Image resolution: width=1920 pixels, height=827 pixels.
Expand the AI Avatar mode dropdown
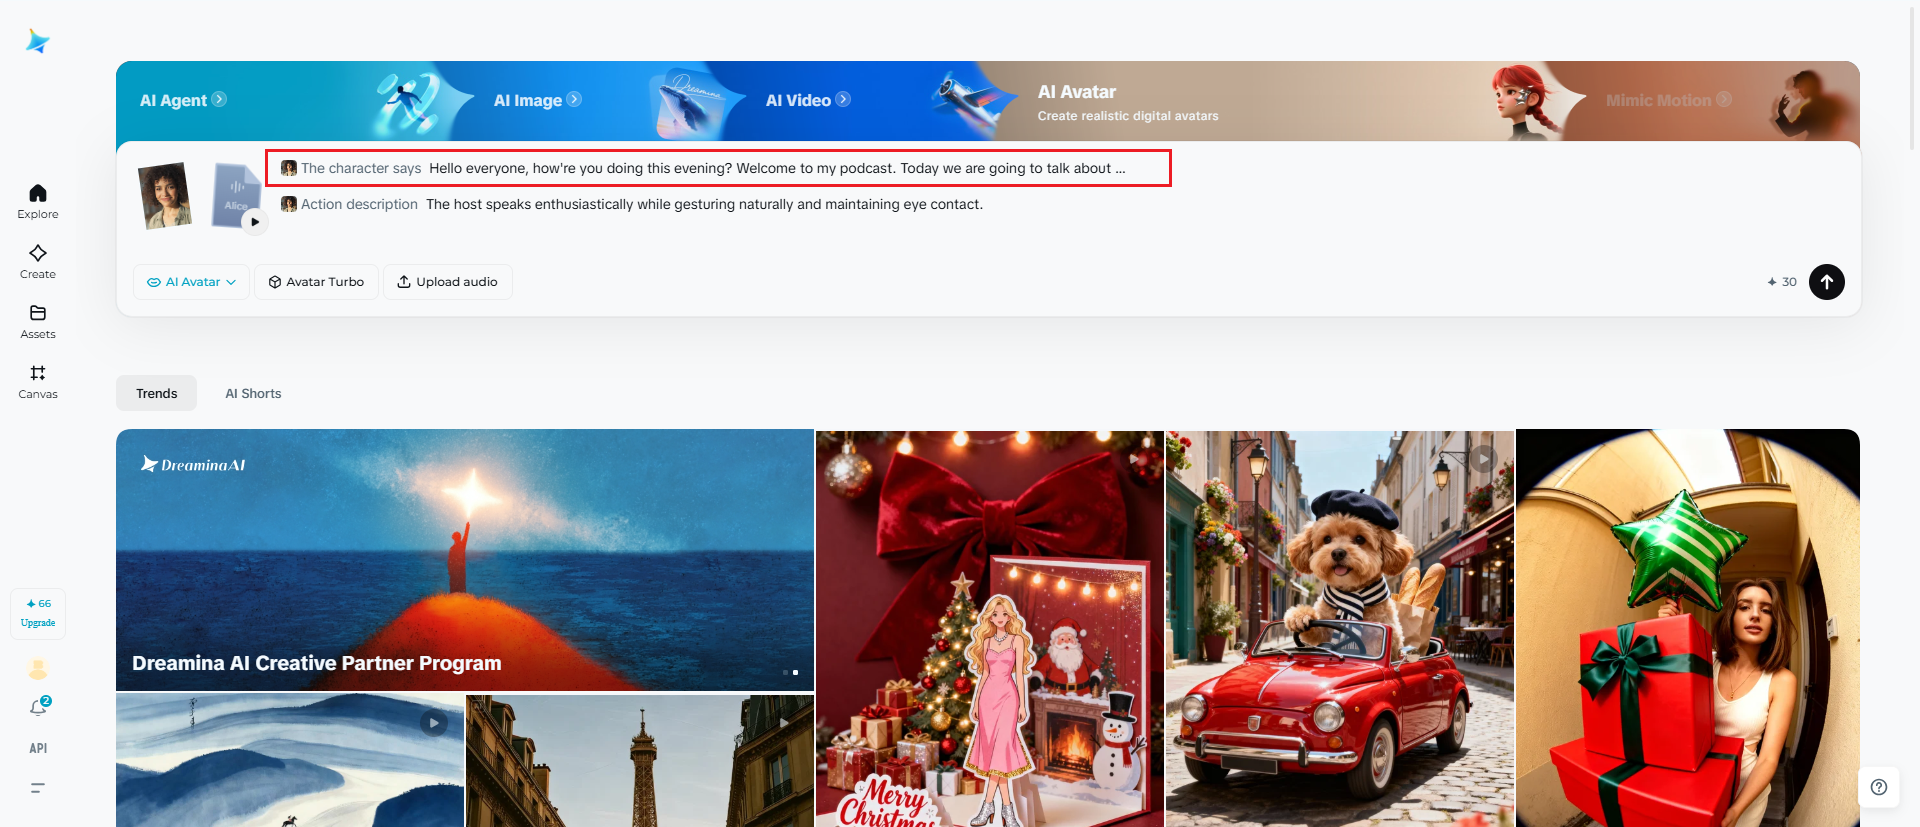tap(191, 282)
